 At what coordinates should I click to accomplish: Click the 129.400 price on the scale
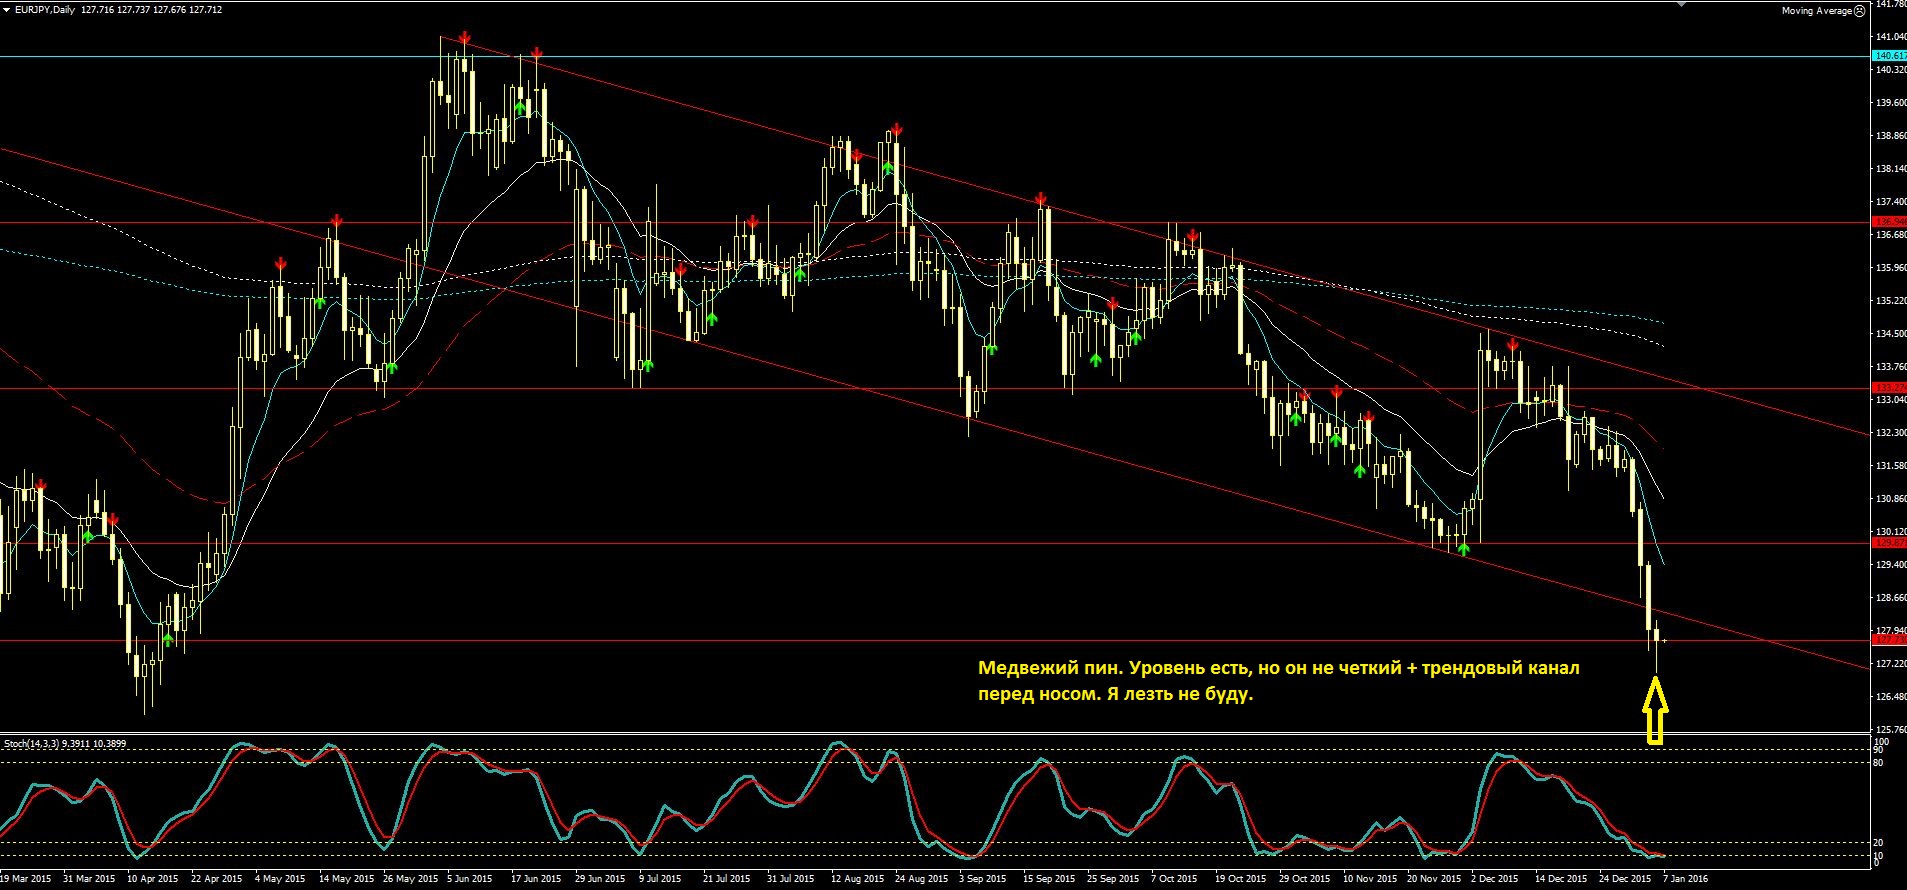tap(1890, 565)
